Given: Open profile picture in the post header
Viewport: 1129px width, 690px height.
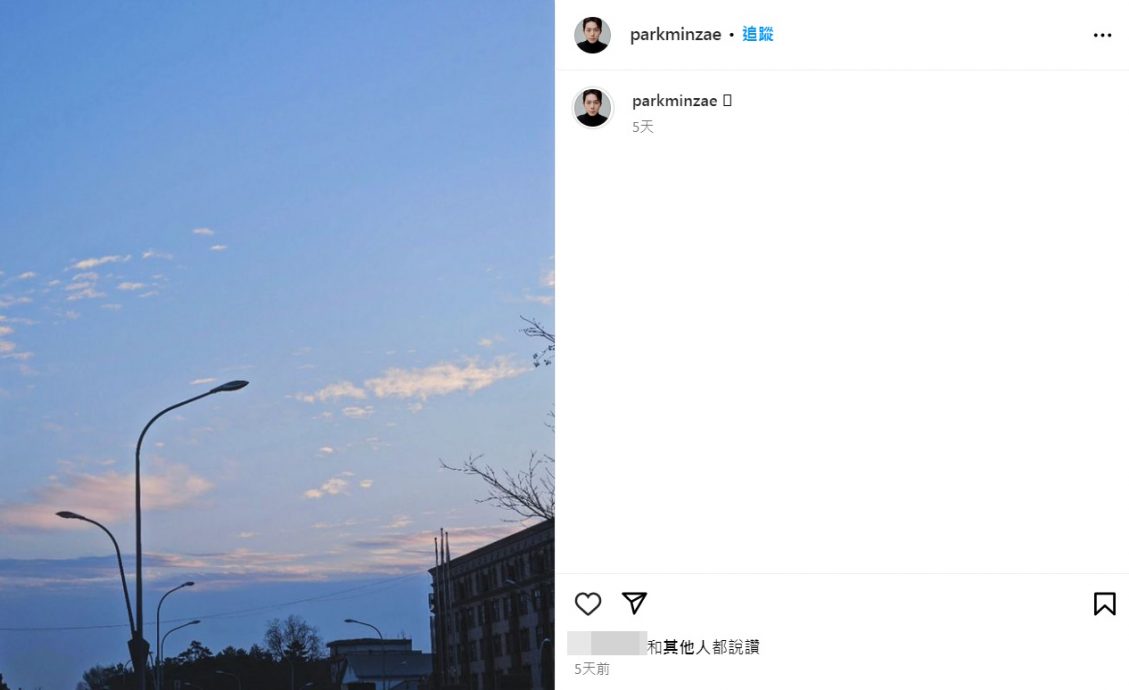Looking at the screenshot, I should [592, 35].
